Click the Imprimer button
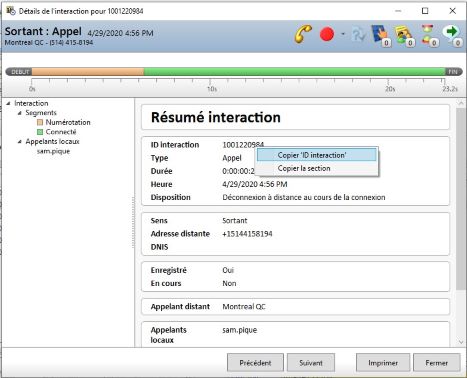 tap(383, 363)
